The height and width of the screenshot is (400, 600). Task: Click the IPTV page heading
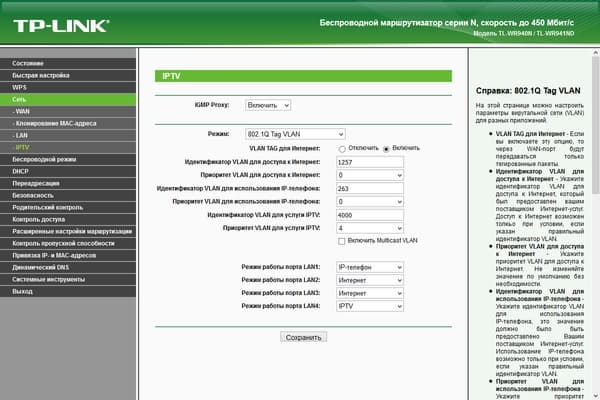tap(171, 76)
